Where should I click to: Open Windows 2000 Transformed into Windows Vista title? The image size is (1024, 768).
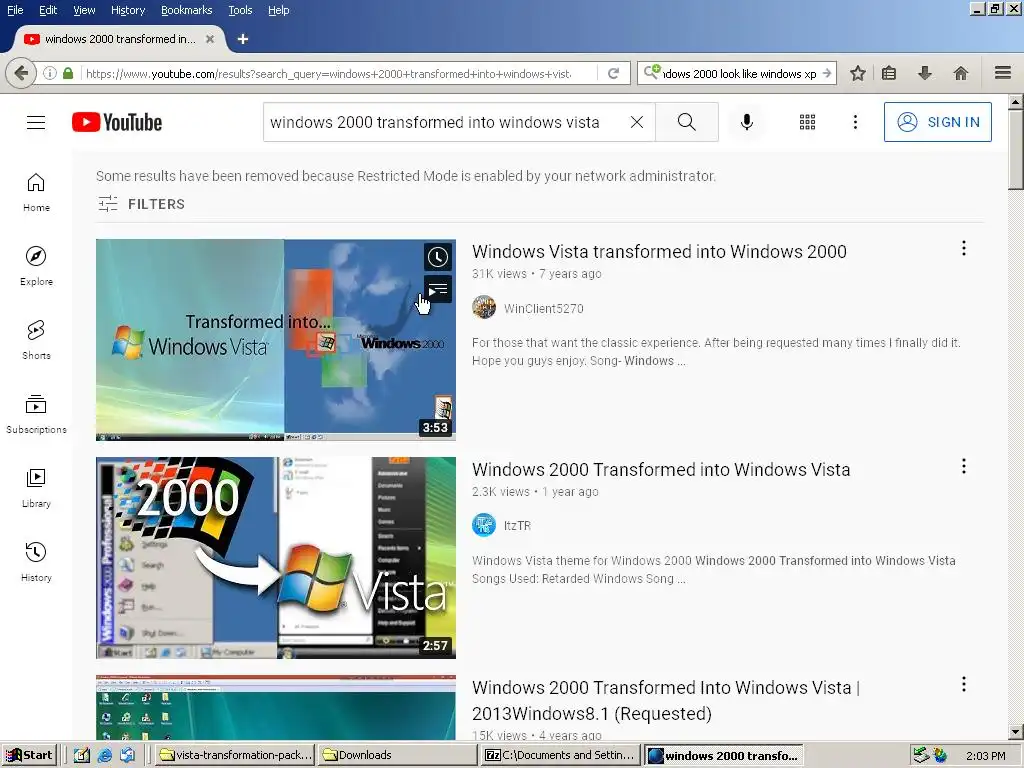point(661,470)
